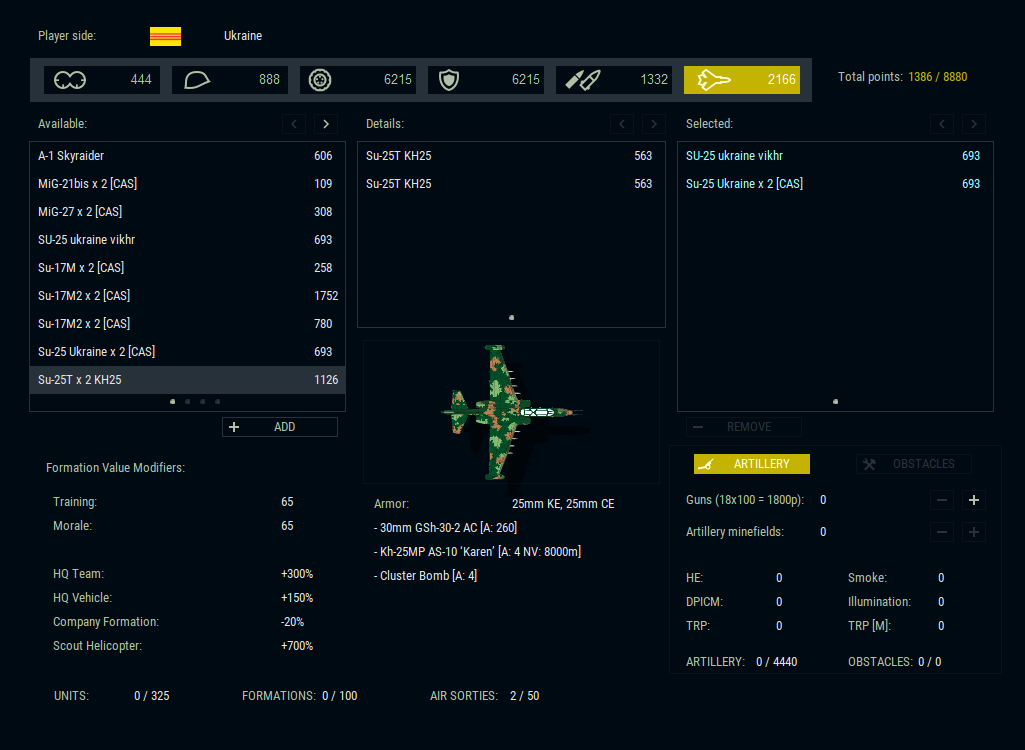Click the Add button

coord(280,427)
